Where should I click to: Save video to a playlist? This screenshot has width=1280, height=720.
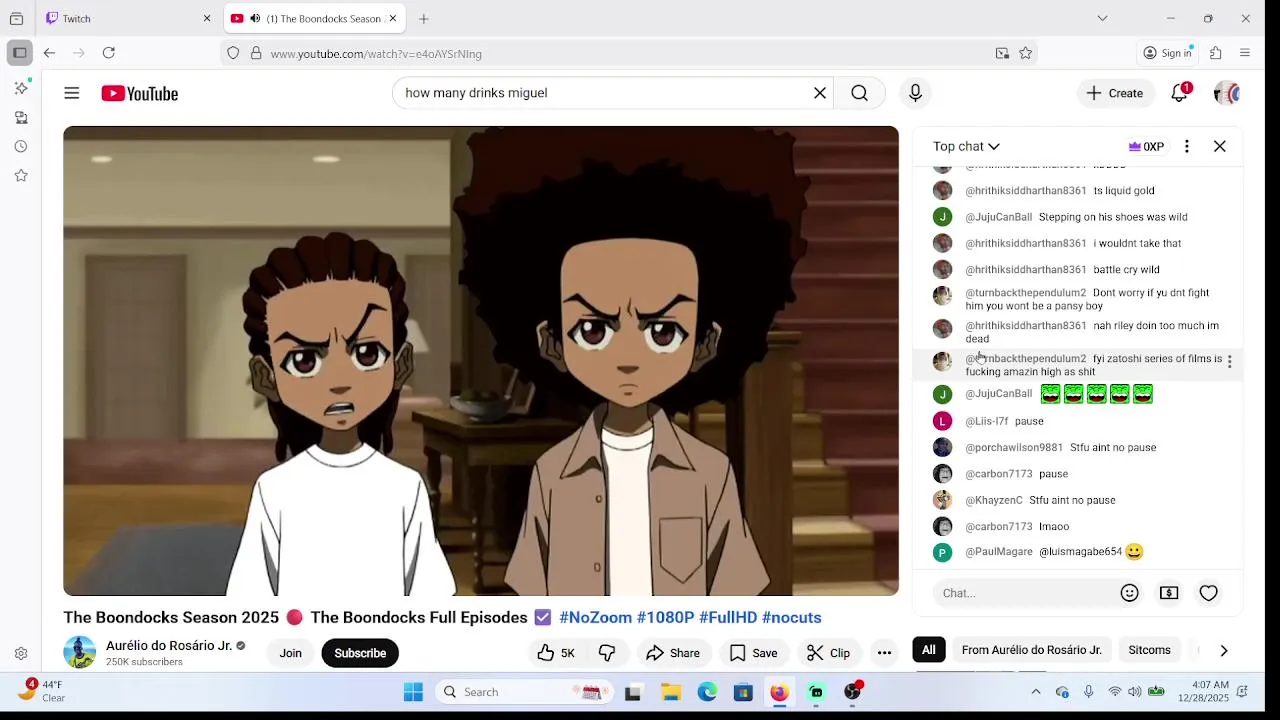tap(753, 653)
